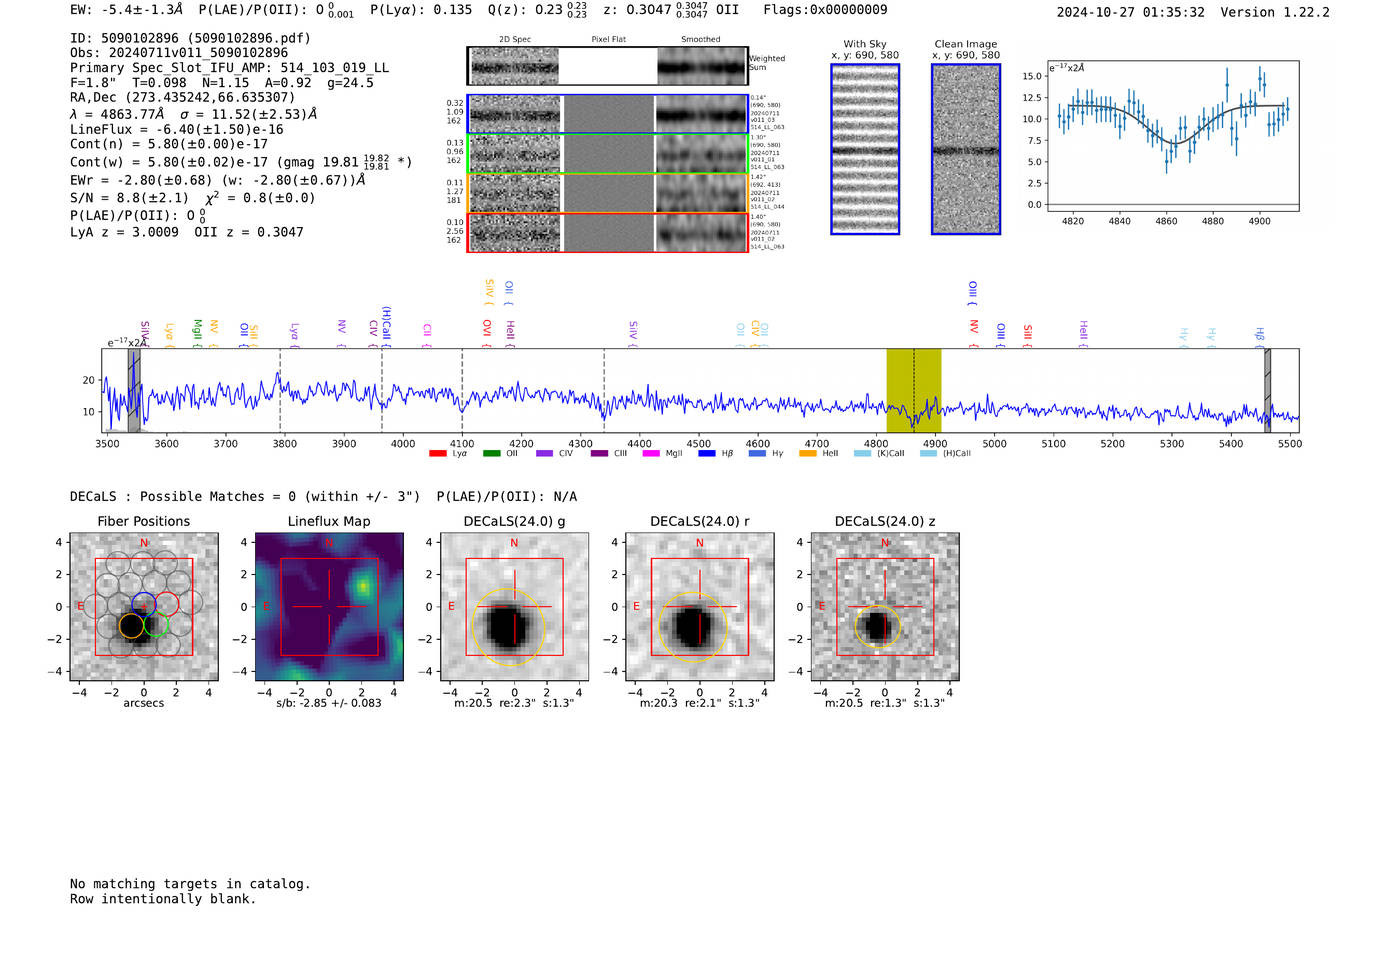Click the blue fiber circle in Fiber Positions
The height and width of the screenshot is (953, 1400).
point(143,604)
